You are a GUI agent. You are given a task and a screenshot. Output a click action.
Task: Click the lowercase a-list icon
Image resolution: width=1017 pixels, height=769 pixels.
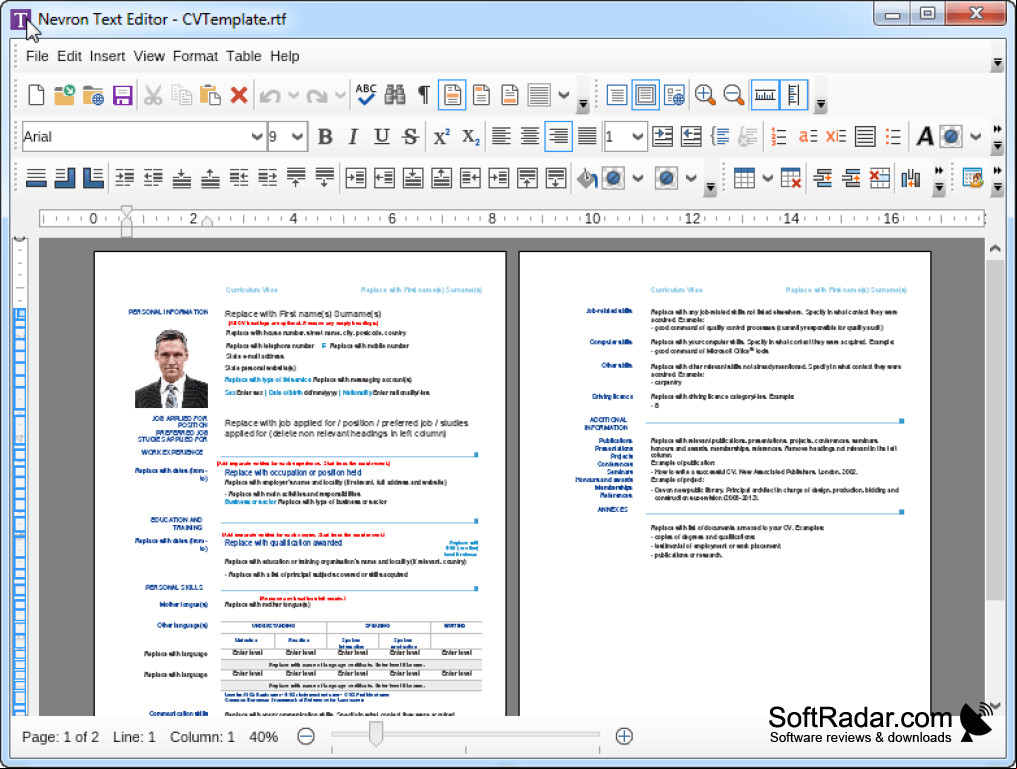pos(808,137)
